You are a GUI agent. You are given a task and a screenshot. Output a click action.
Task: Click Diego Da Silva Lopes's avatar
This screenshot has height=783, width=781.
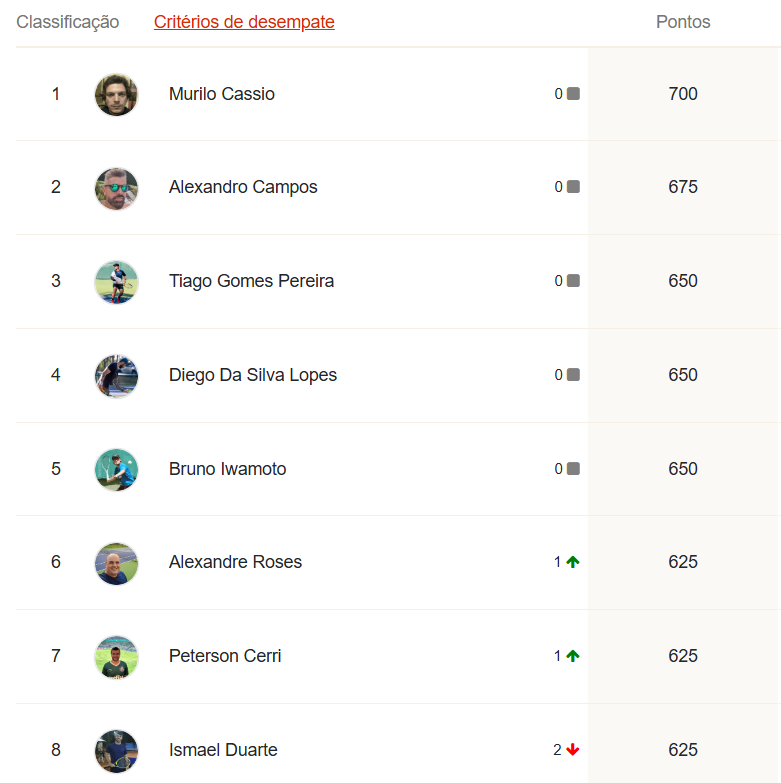pos(116,376)
